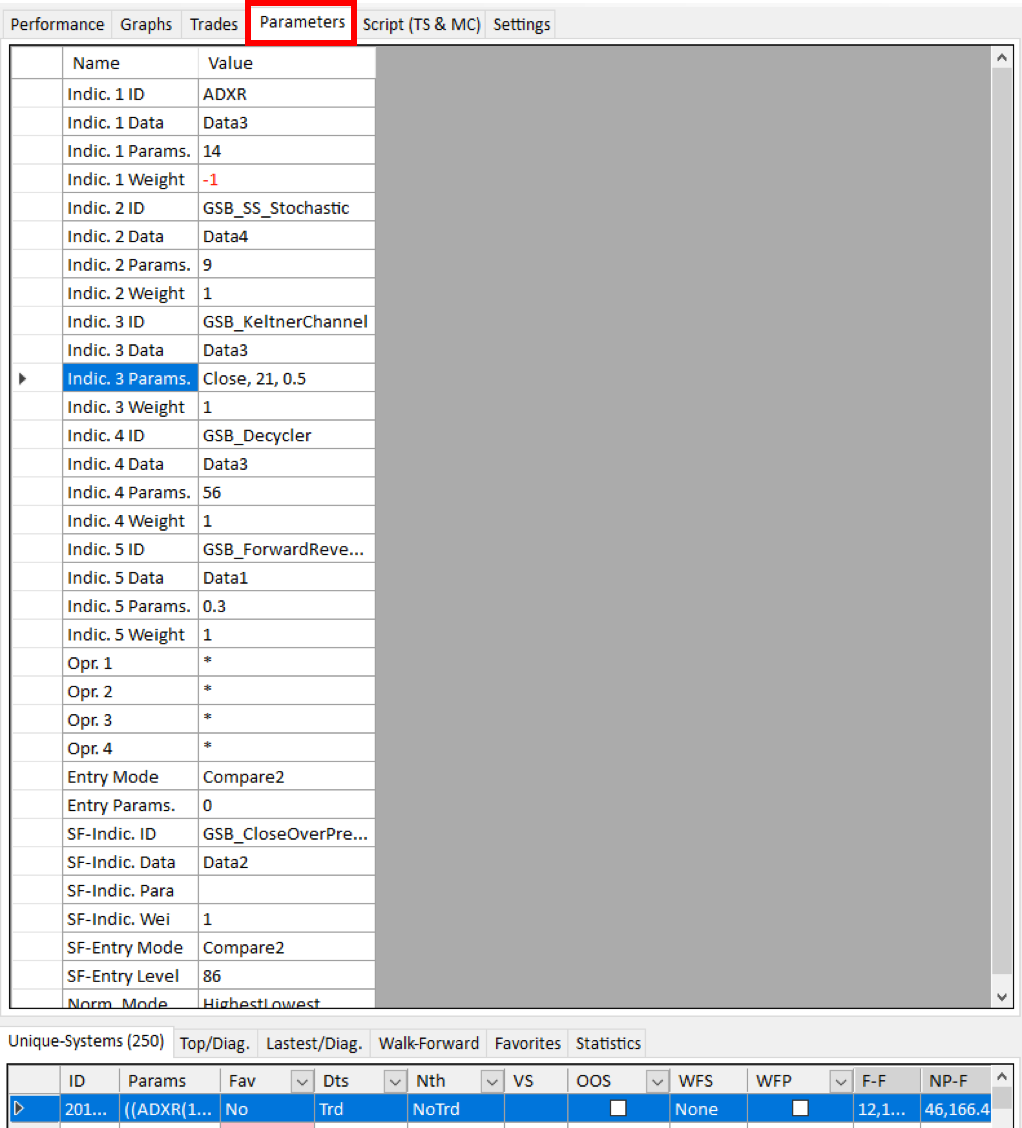This screenshot has height=1128, width=1022.
Task: Tick the OOS checkbox in the selected row
Action: pos(617,1108)
